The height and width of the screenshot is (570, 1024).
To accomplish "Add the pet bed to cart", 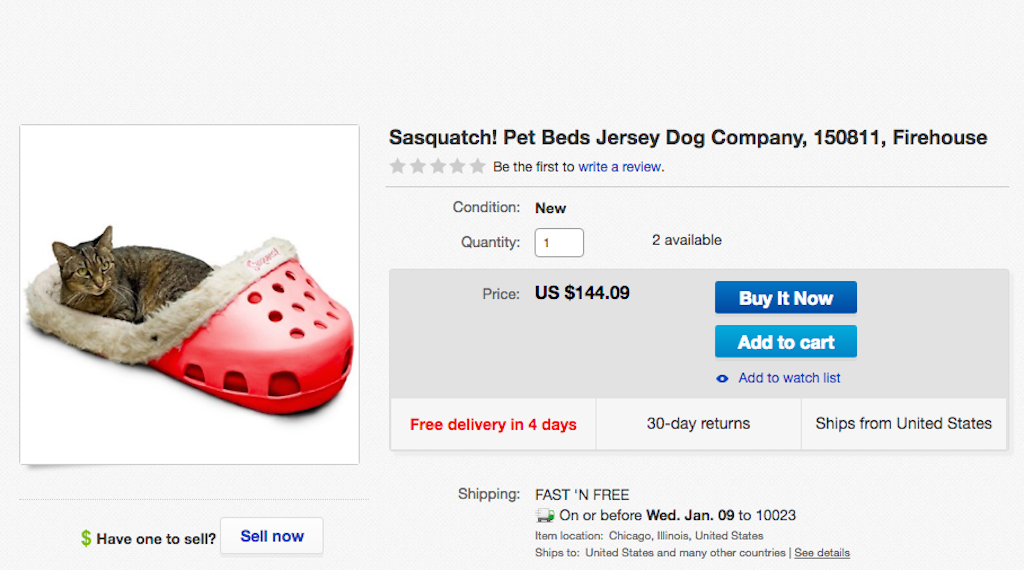I will (785, 342).
